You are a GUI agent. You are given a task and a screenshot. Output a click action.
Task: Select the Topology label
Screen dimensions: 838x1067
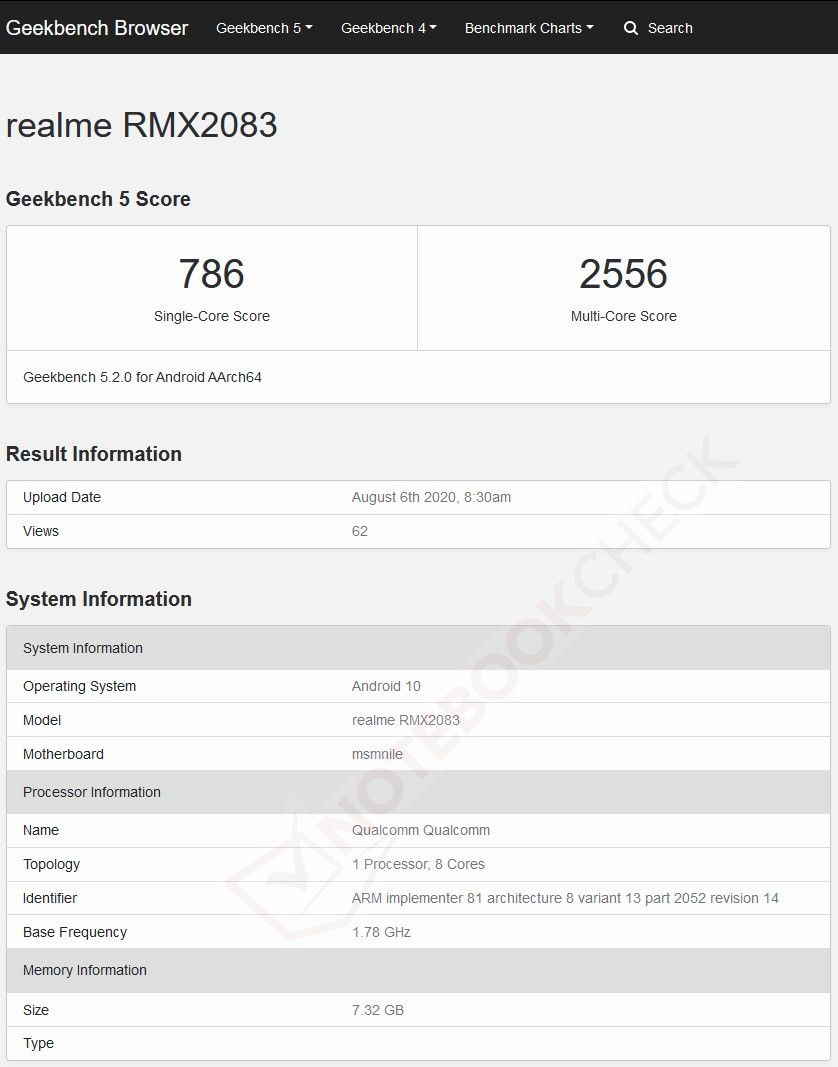pyautogui.click(x=52, y=864)
